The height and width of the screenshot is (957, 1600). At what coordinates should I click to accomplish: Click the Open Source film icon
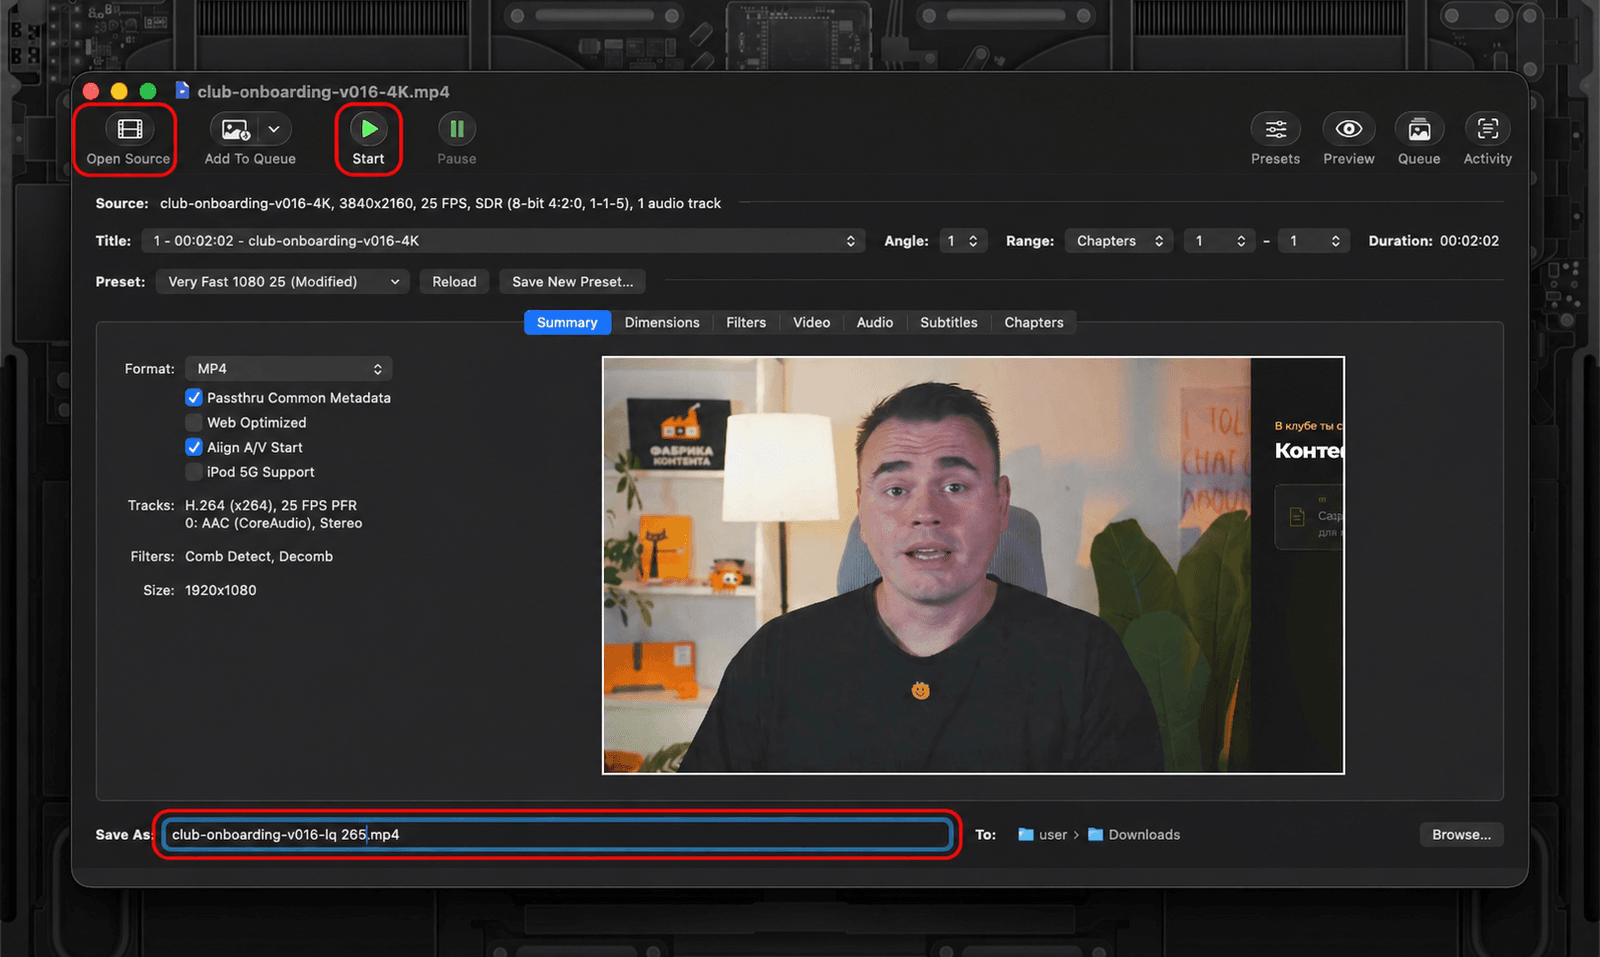point(130,129)
